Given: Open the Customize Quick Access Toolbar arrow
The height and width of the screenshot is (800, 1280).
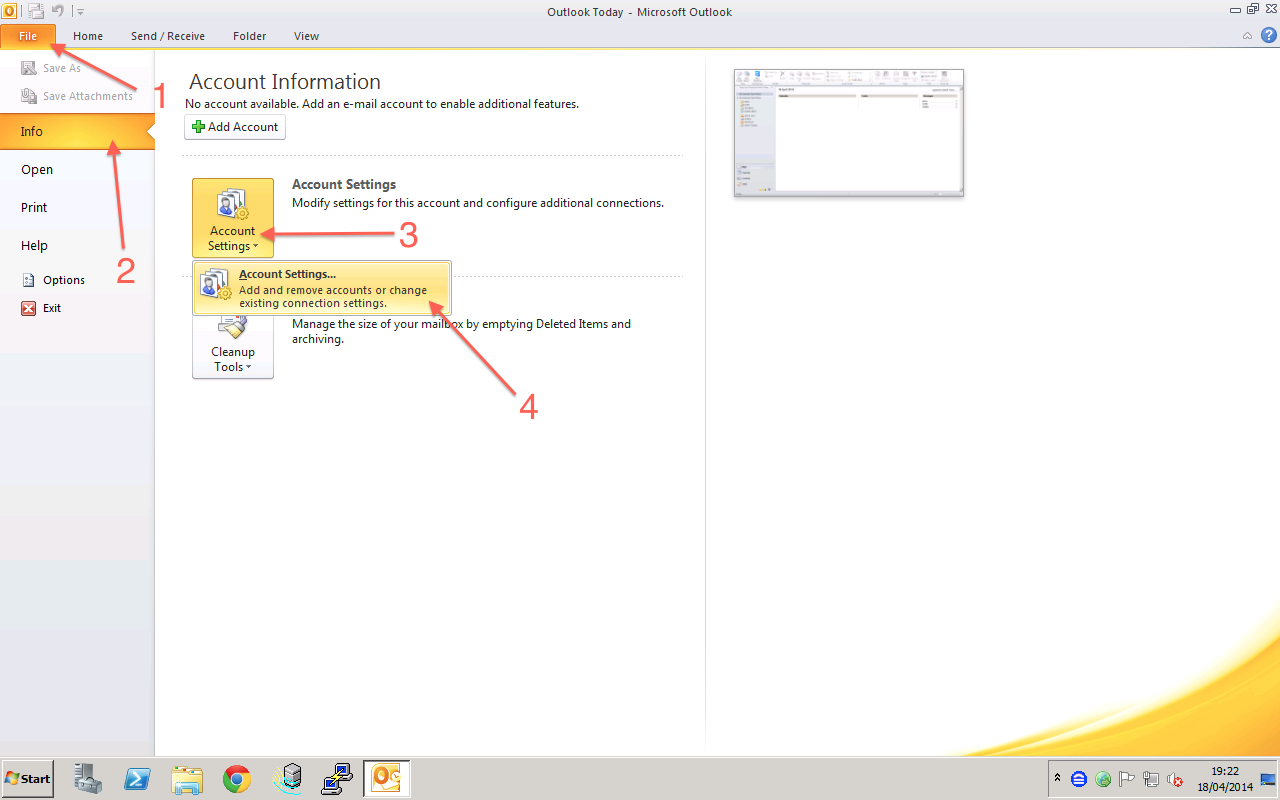Looking at the screenshot, I should (x=80, y=12).
